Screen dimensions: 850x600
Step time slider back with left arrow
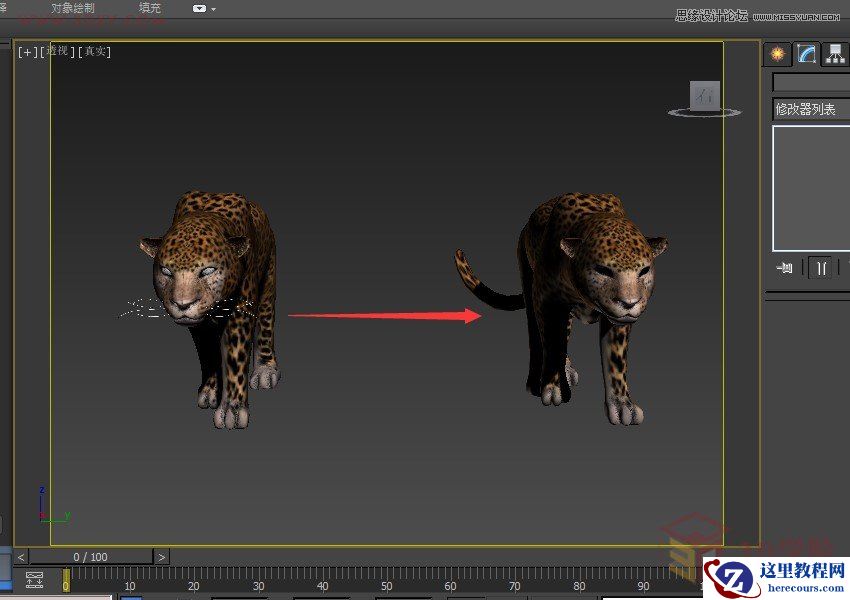click(21, 557)
